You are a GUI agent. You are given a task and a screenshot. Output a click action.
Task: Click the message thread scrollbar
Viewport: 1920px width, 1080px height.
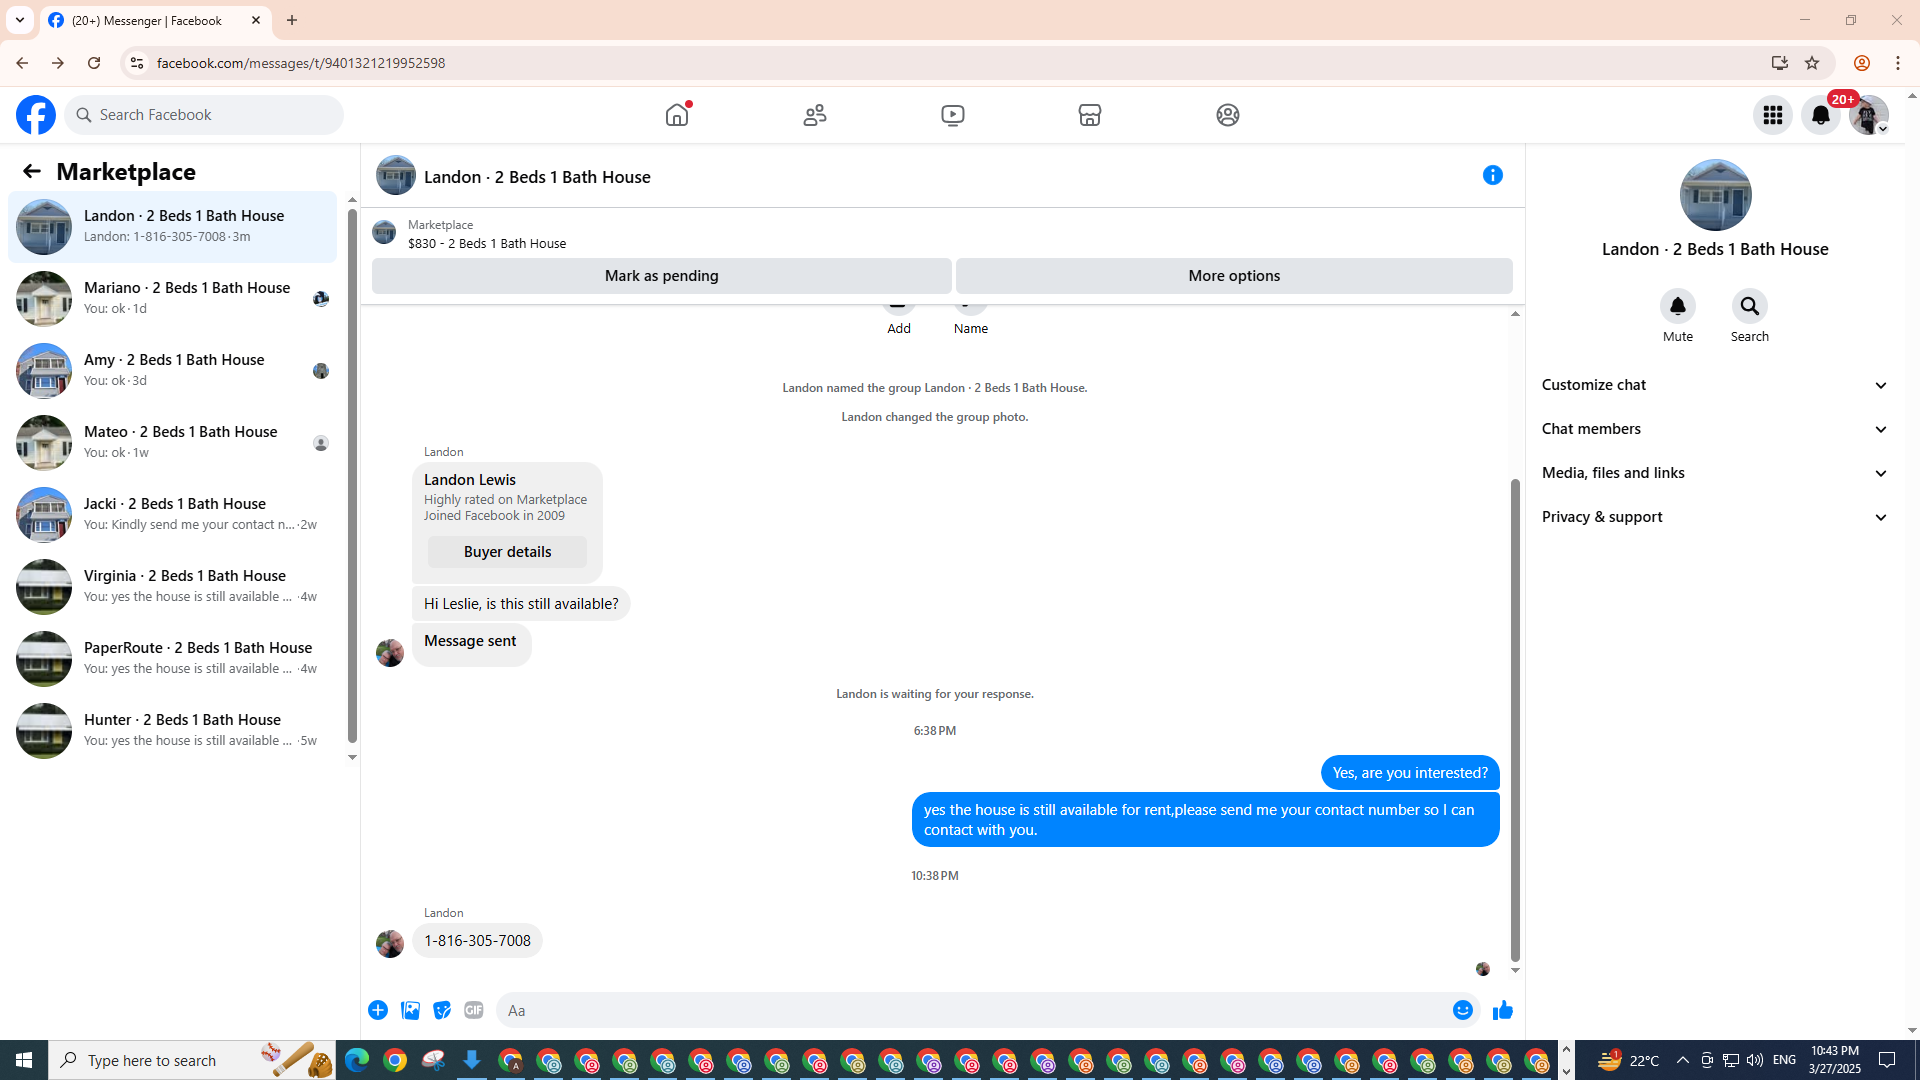(x=1515, y=720)
